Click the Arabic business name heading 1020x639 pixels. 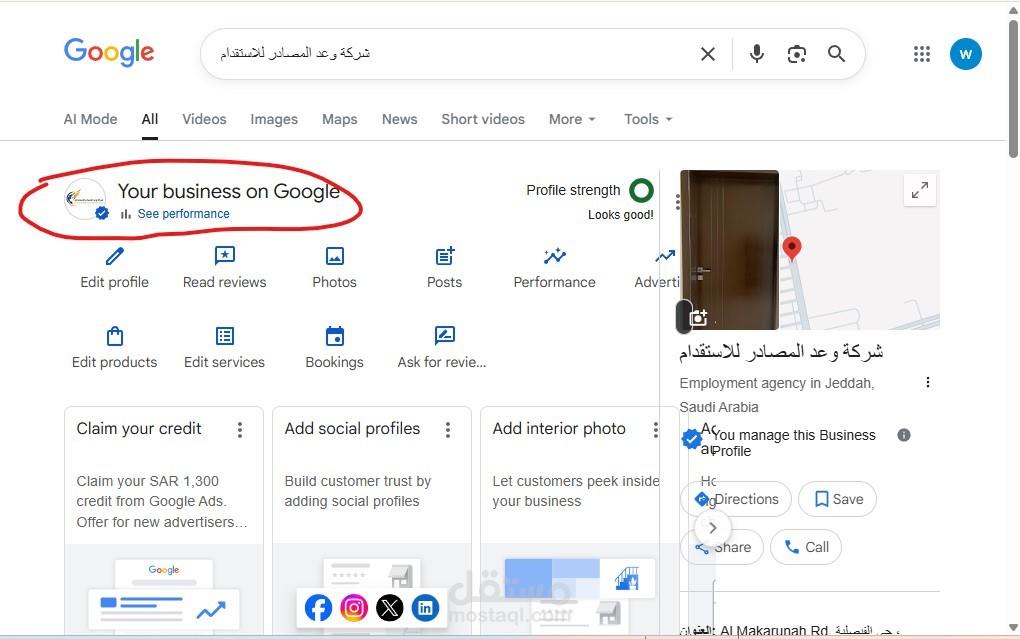(x=781, y=352)
